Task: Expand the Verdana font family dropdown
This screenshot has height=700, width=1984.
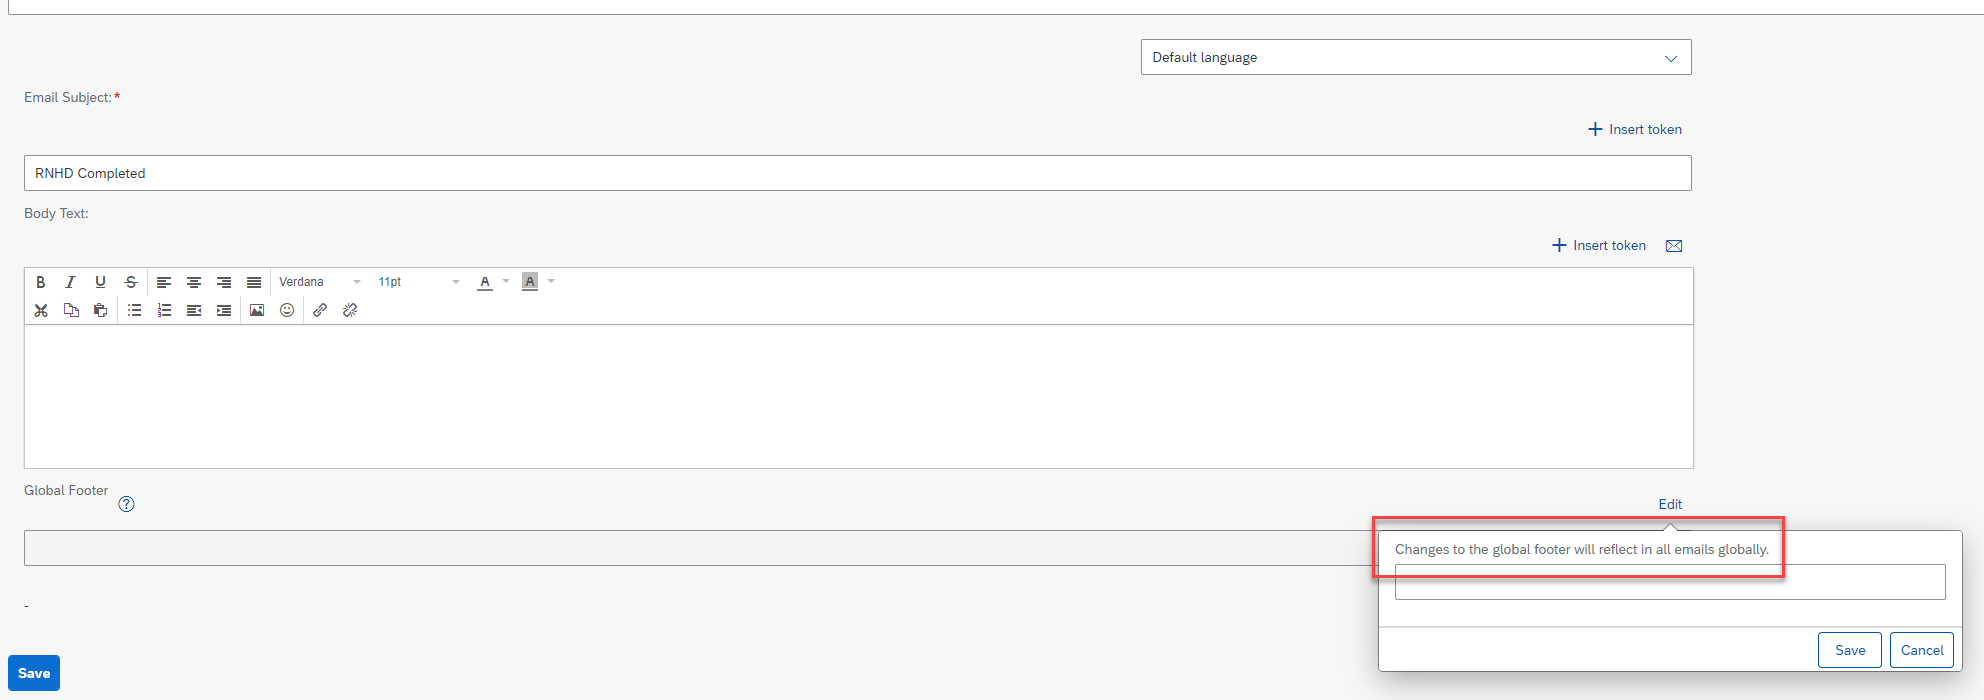Action: pos(320,282)
